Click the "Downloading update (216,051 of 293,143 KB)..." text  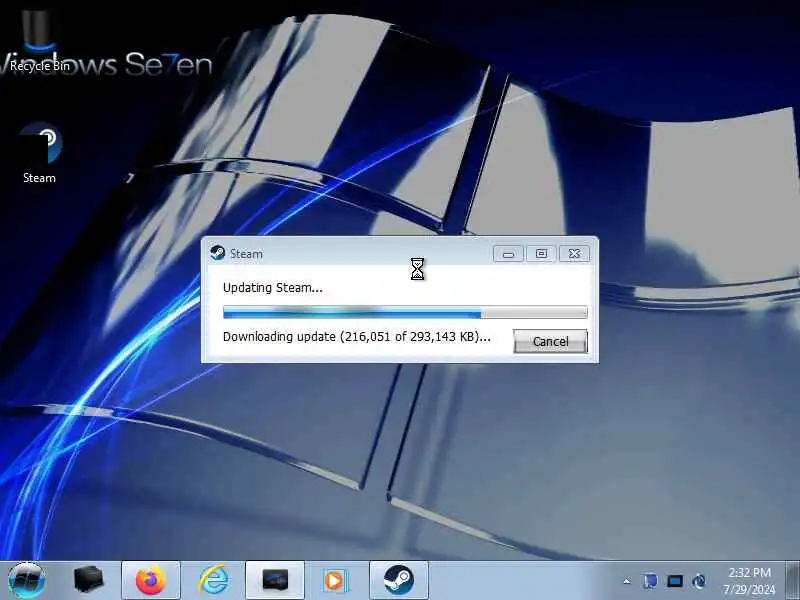357,337
